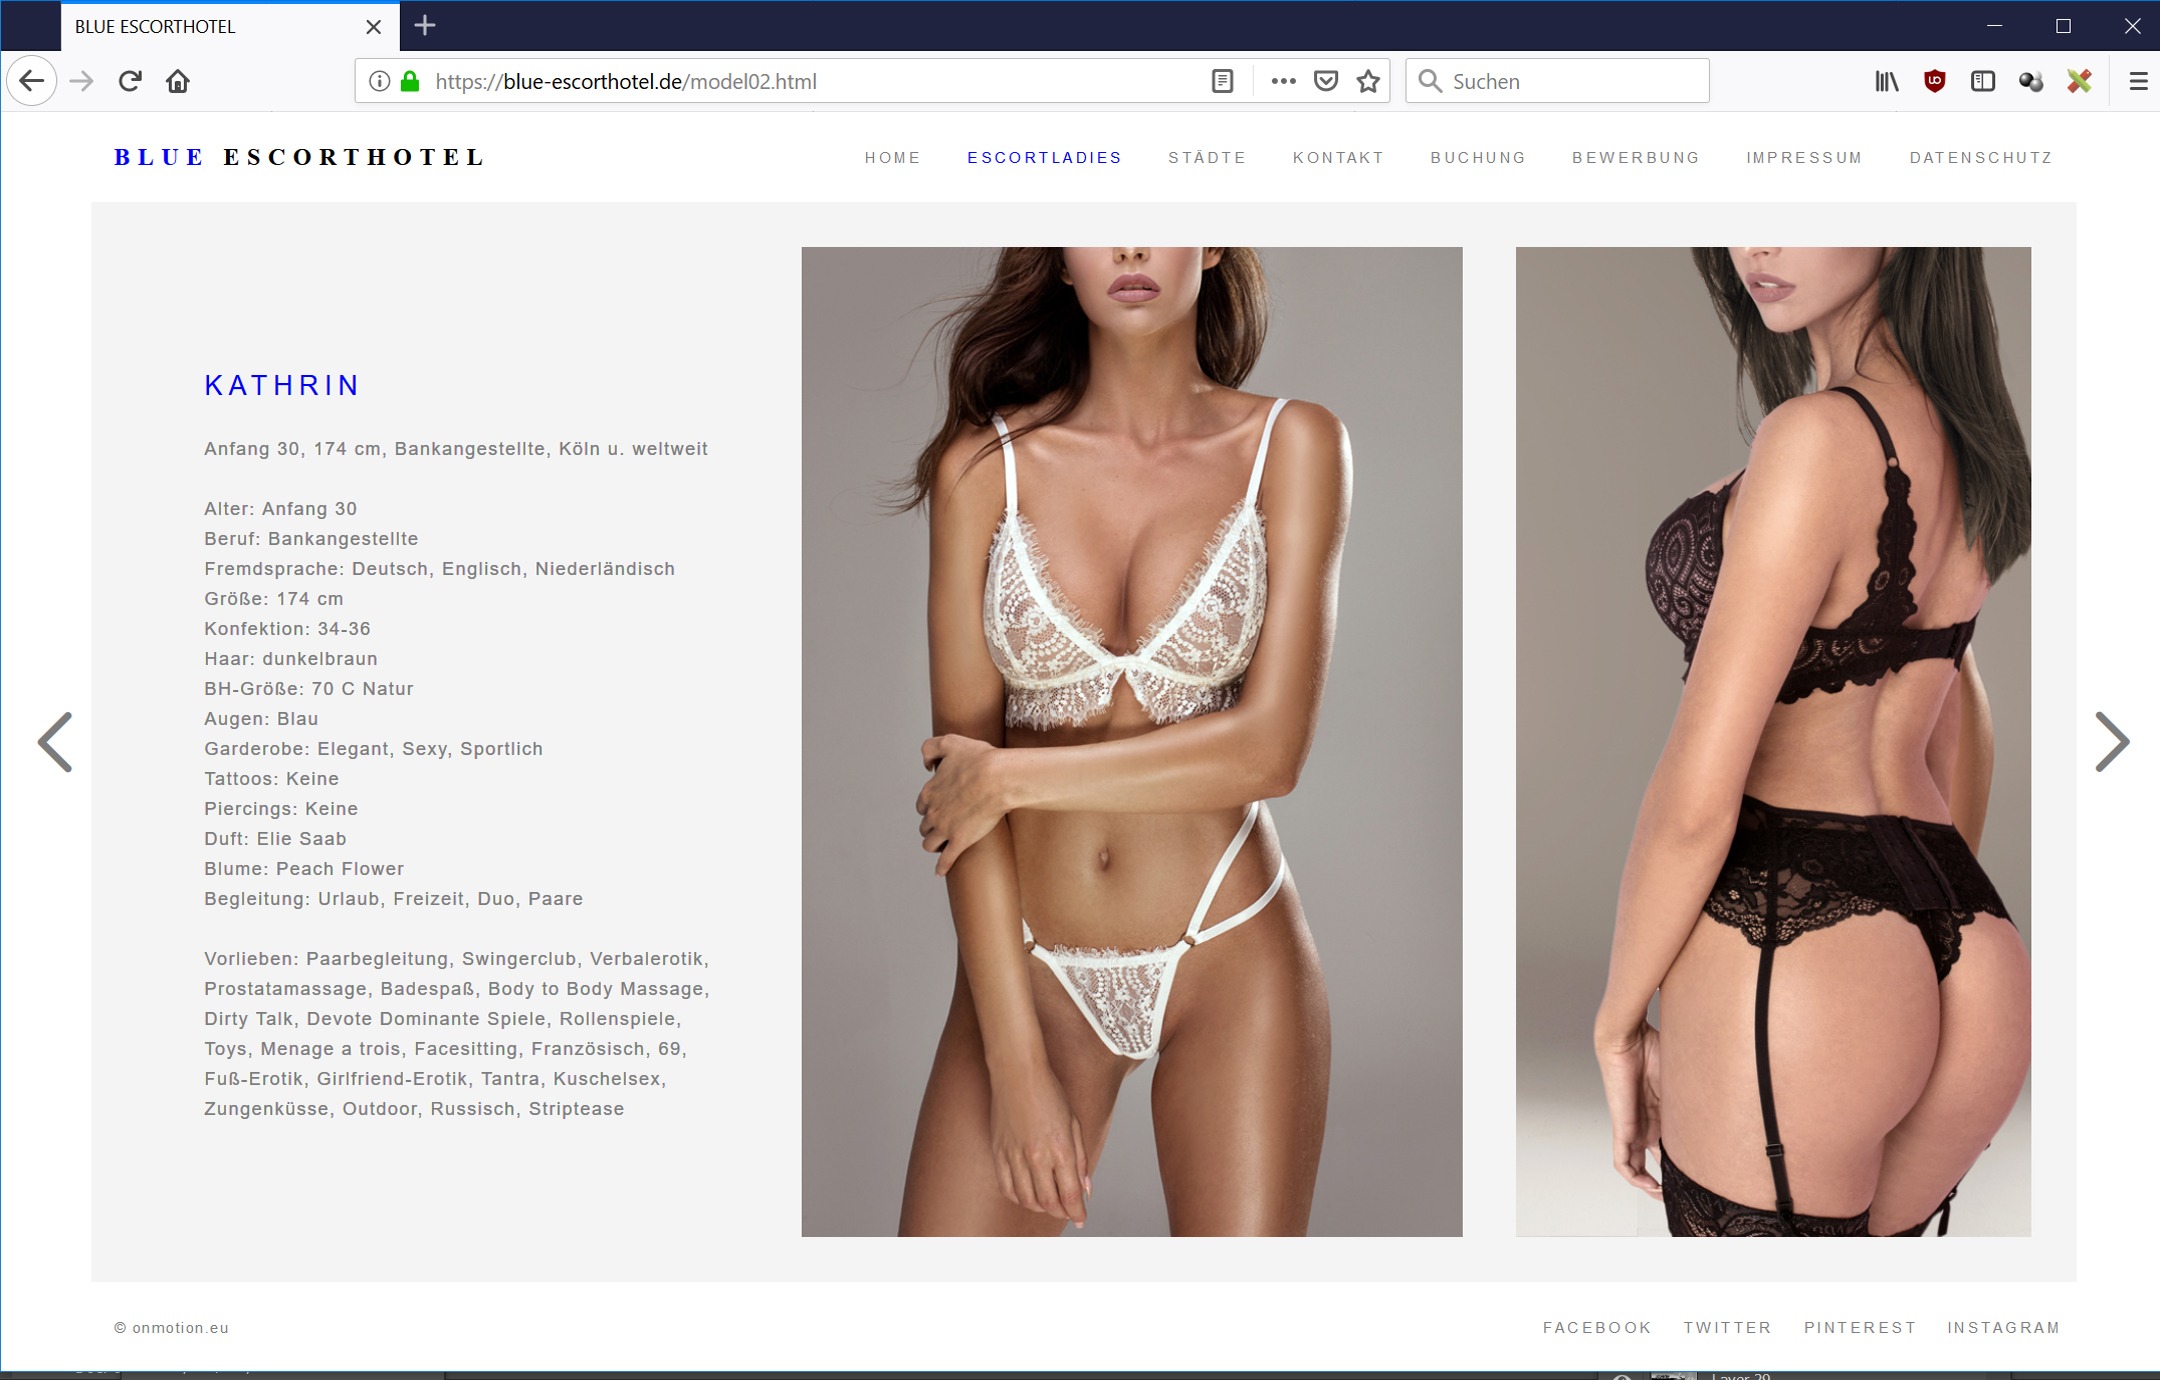
Task: Click the grey spheres extension icon
Action: click(2031, 81)
